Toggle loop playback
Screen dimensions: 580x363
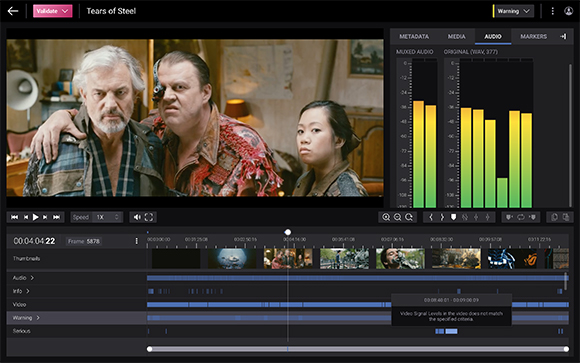(521, 217)
